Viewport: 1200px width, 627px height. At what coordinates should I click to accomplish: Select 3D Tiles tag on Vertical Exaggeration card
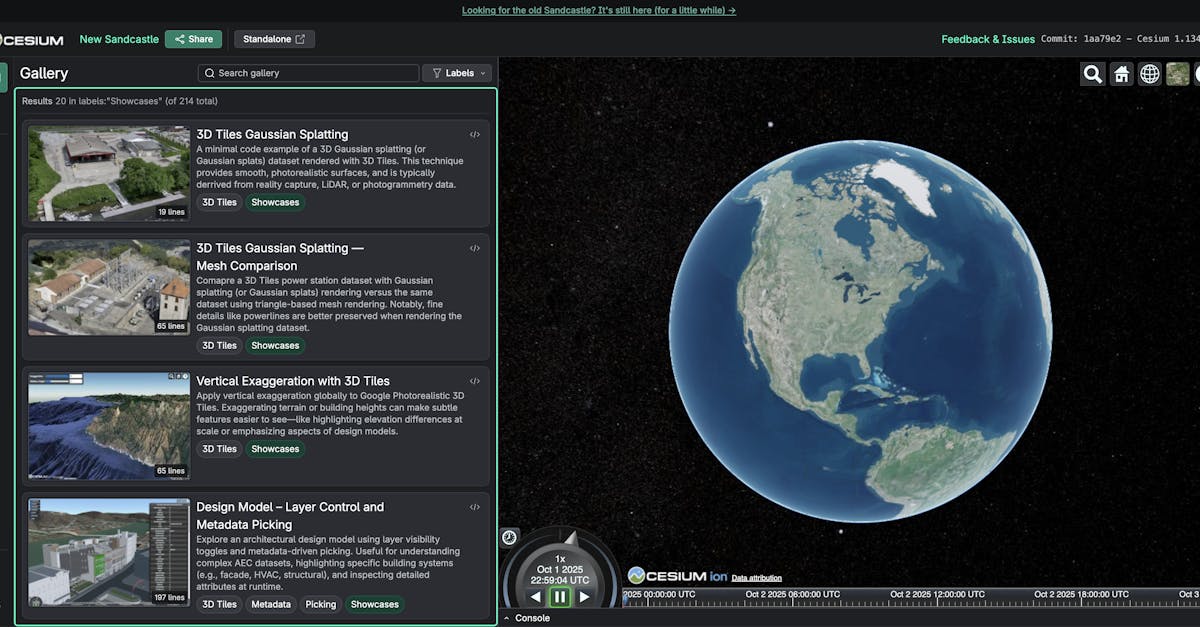(x=219, y=449)
